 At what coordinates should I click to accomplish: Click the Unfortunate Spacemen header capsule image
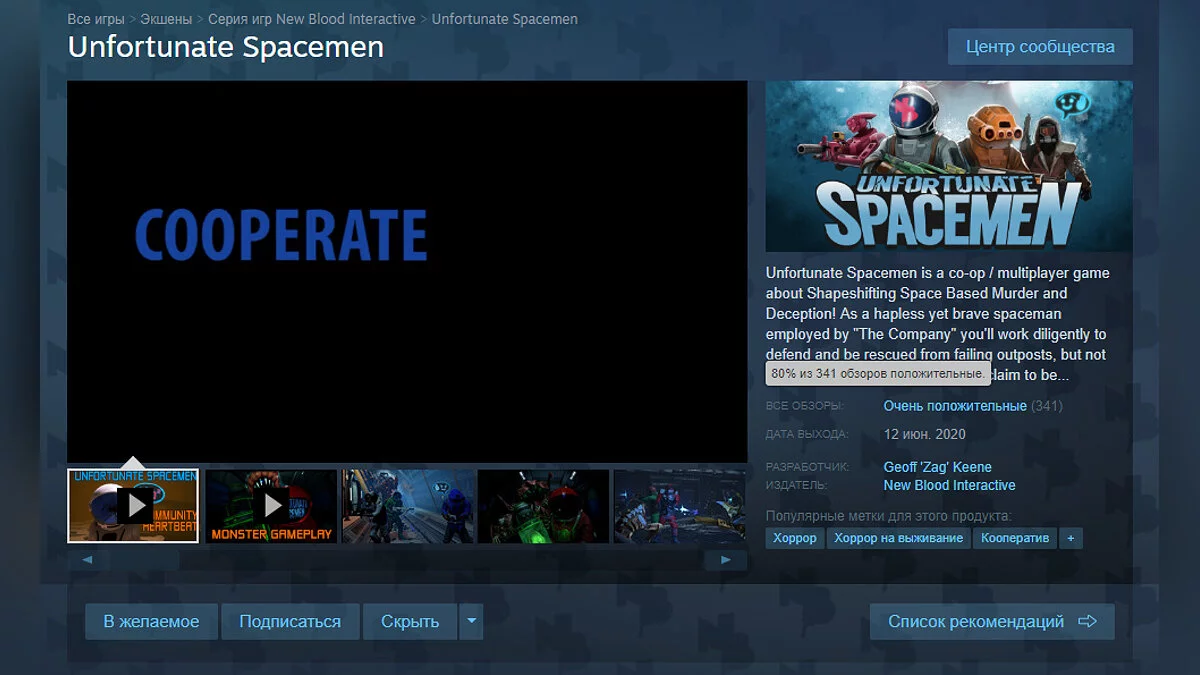pyautogui.click(x=949, y=166)
